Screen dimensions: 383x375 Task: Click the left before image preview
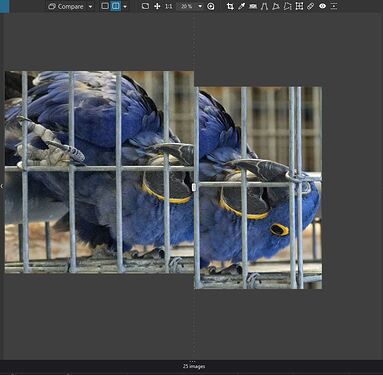point(99,172)
